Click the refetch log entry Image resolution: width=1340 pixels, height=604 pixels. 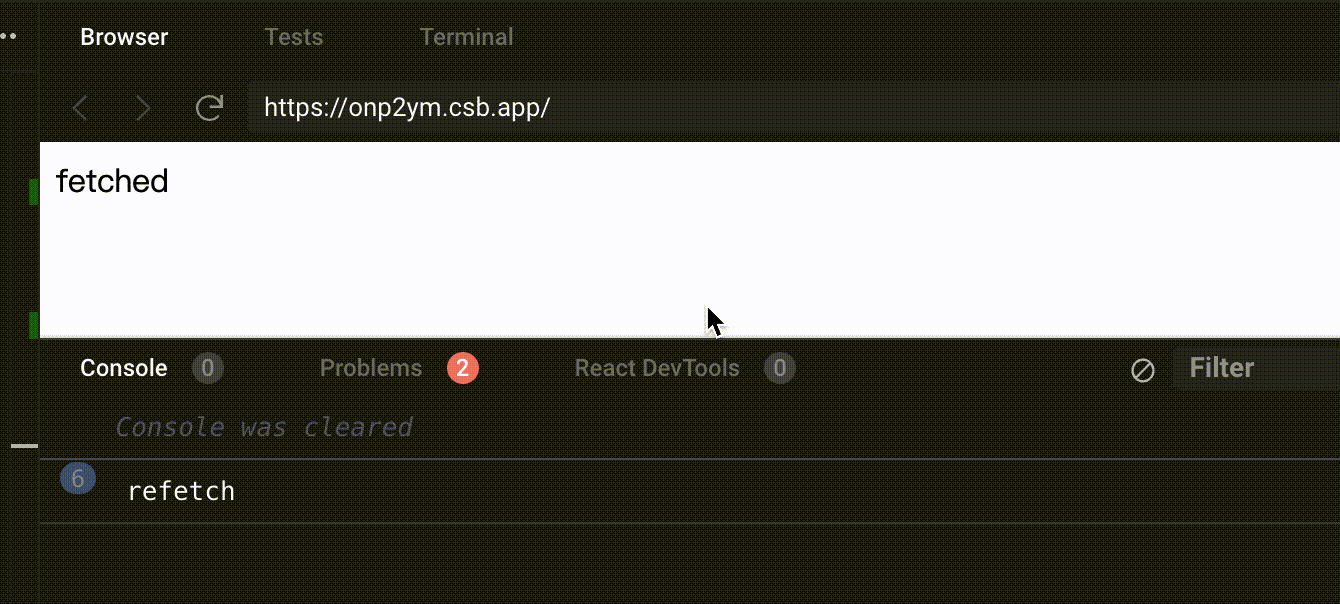[x=180, y=490]
